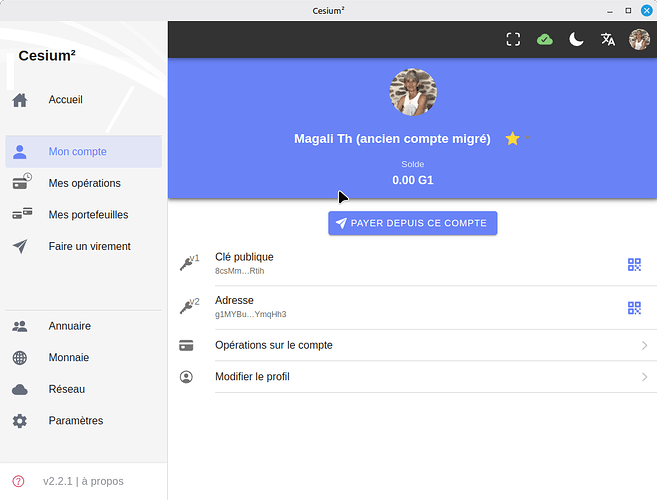Expand Modifier le profil chevron
Screen dimensions: 657x500
(x=644, y=377)
